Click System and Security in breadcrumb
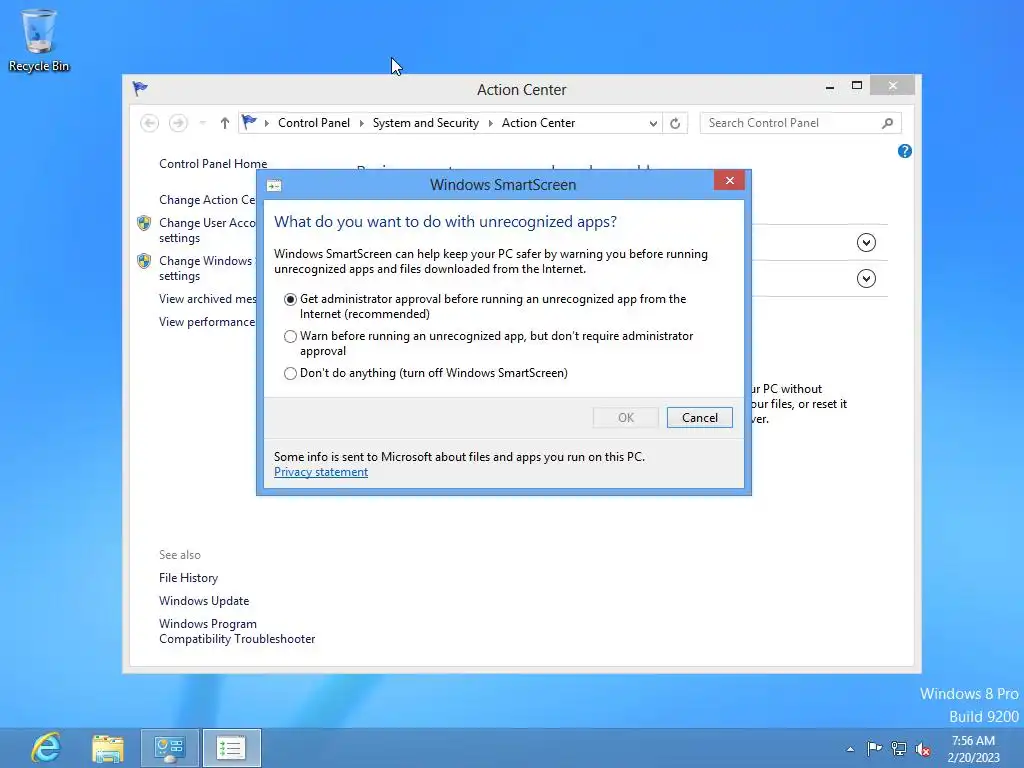Viewport: 1024px width, 768px height. coord(425,123)
